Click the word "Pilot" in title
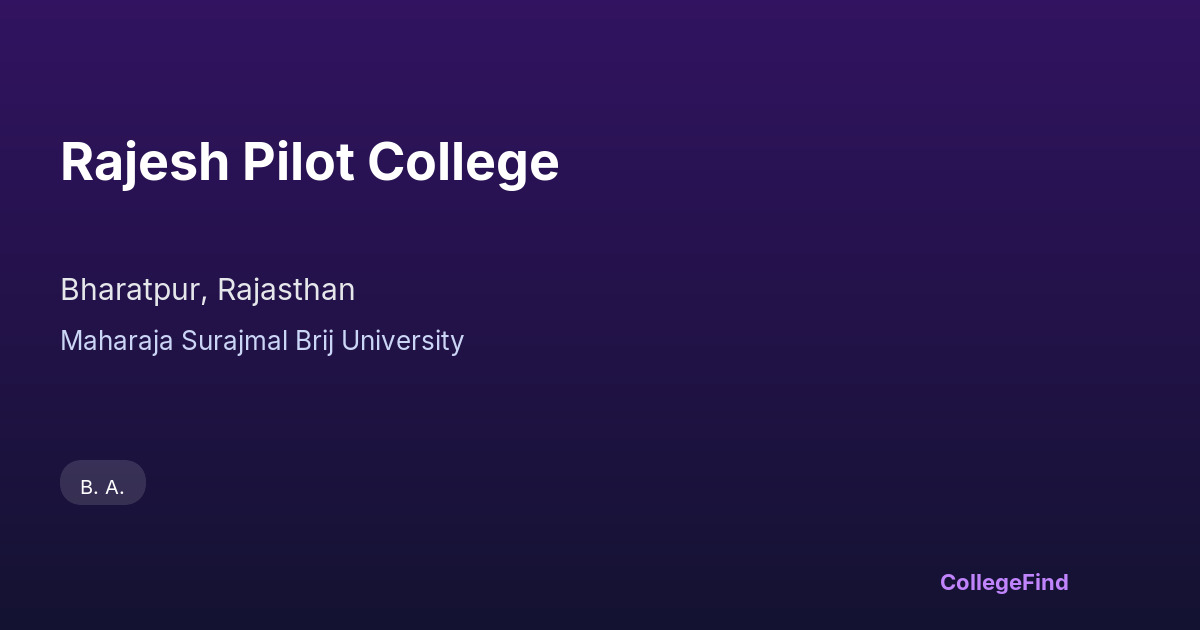The image size is (1200, 630). pos(298,162)
